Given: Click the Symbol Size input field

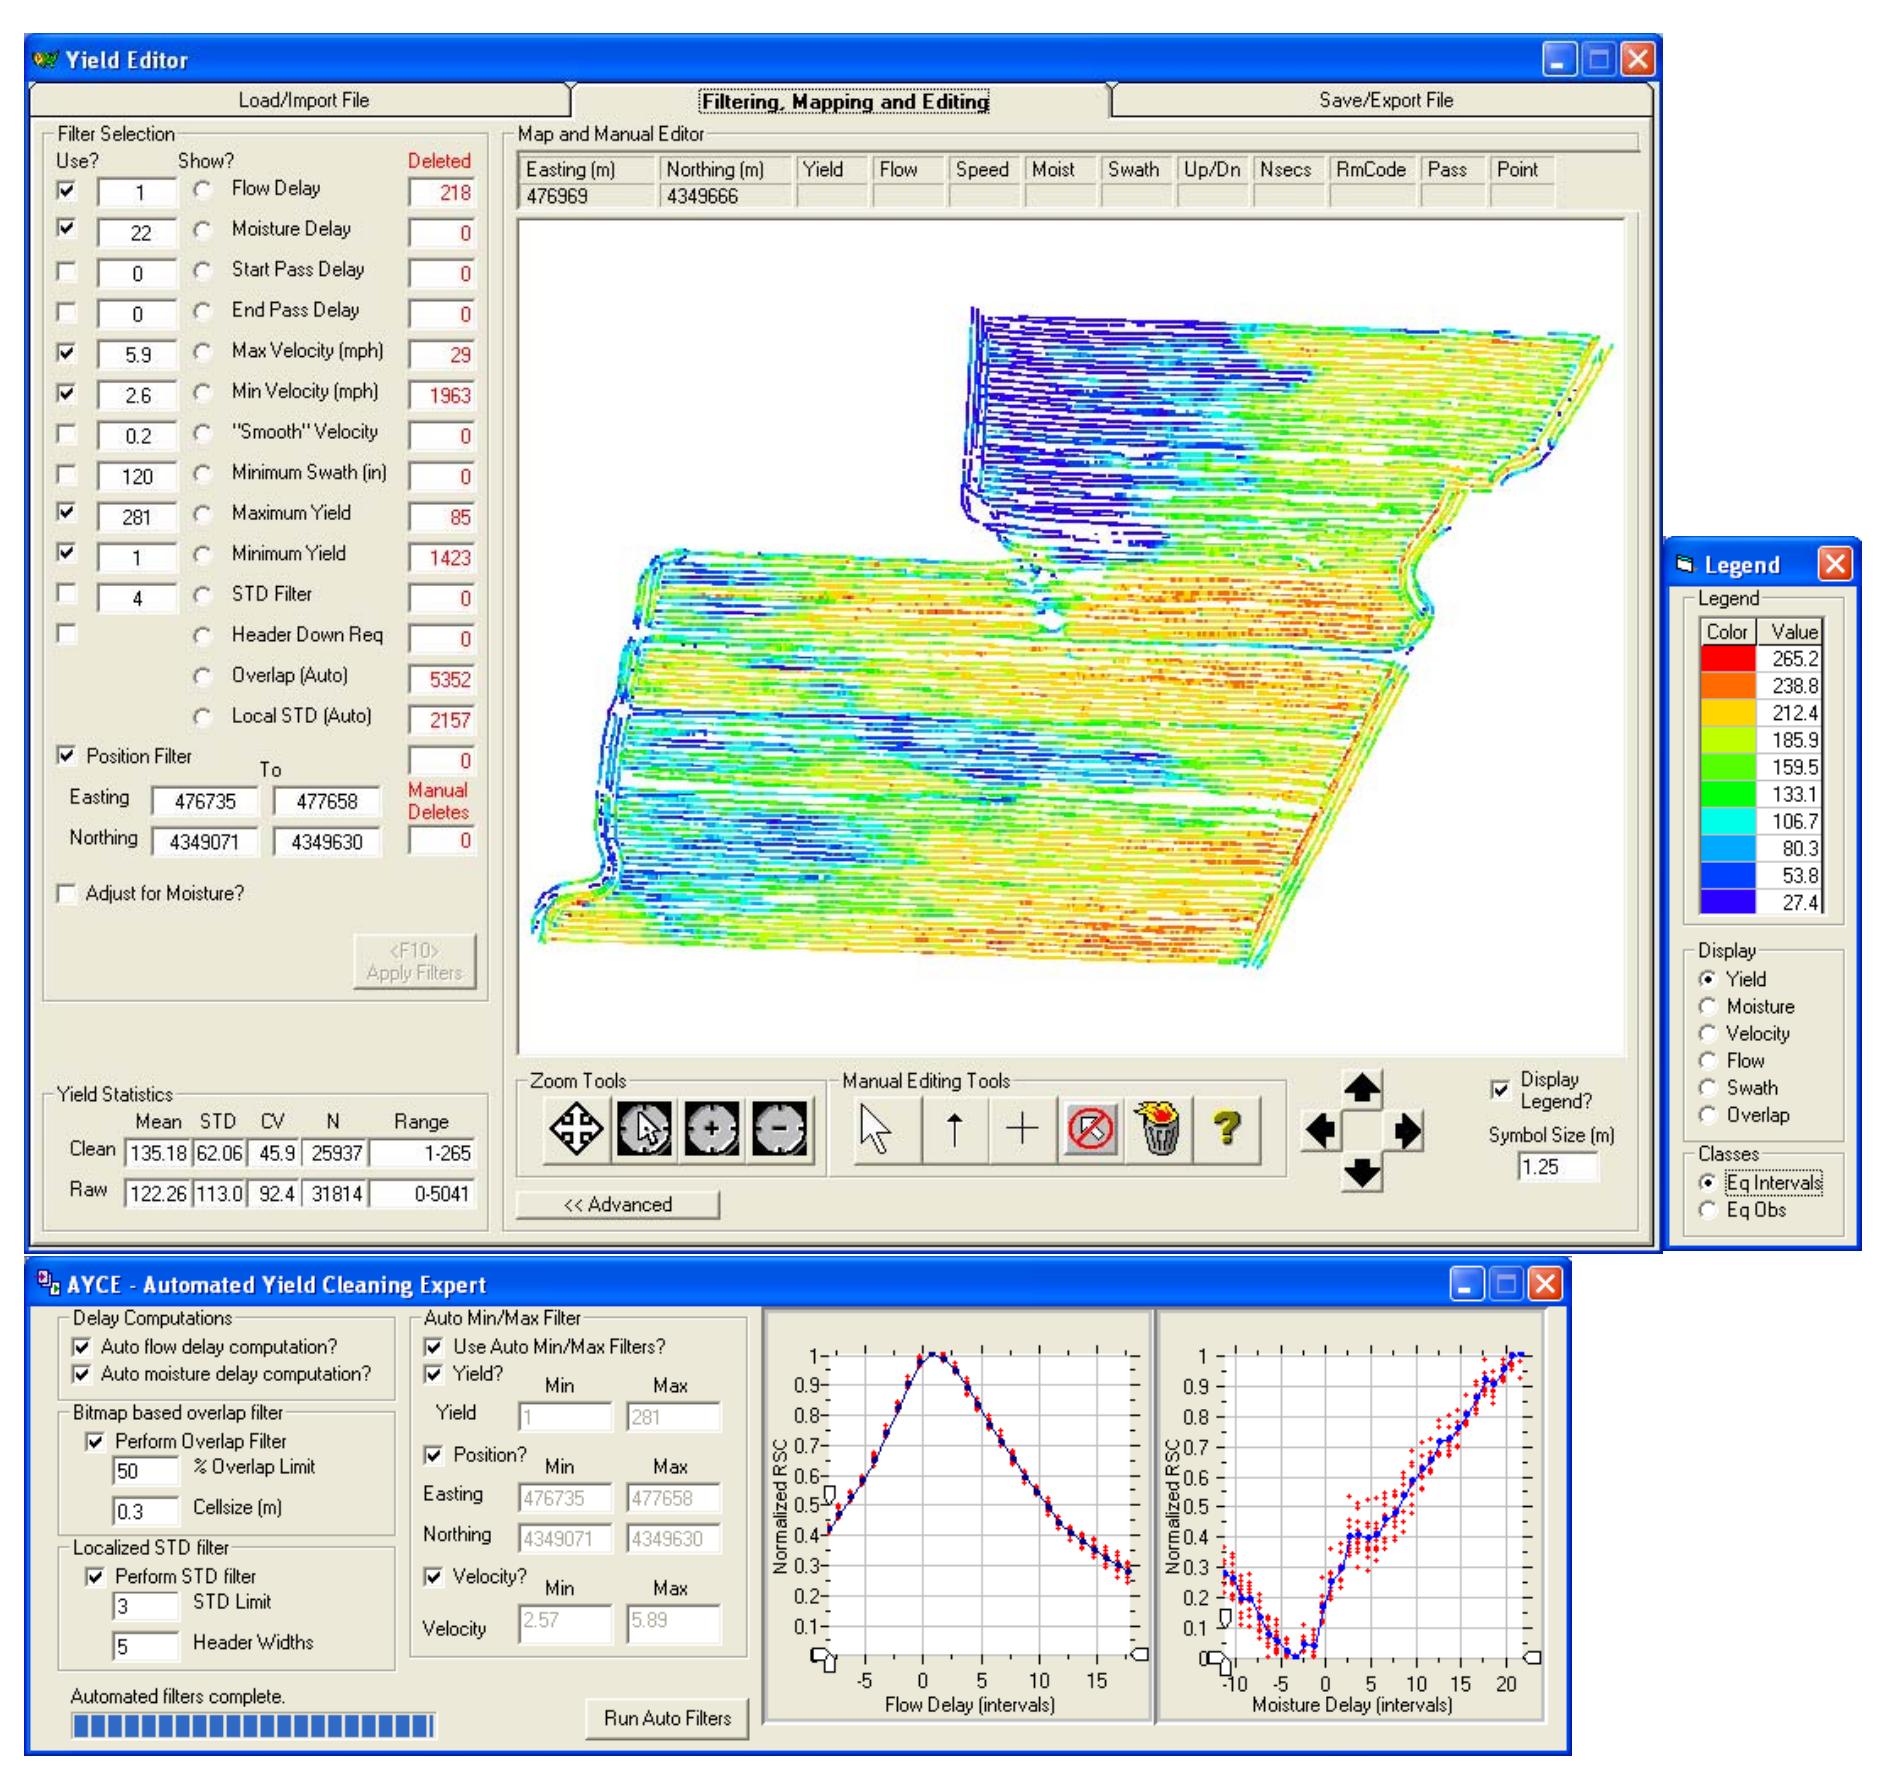Looking at the screenshot, I should (1556, 1167).
